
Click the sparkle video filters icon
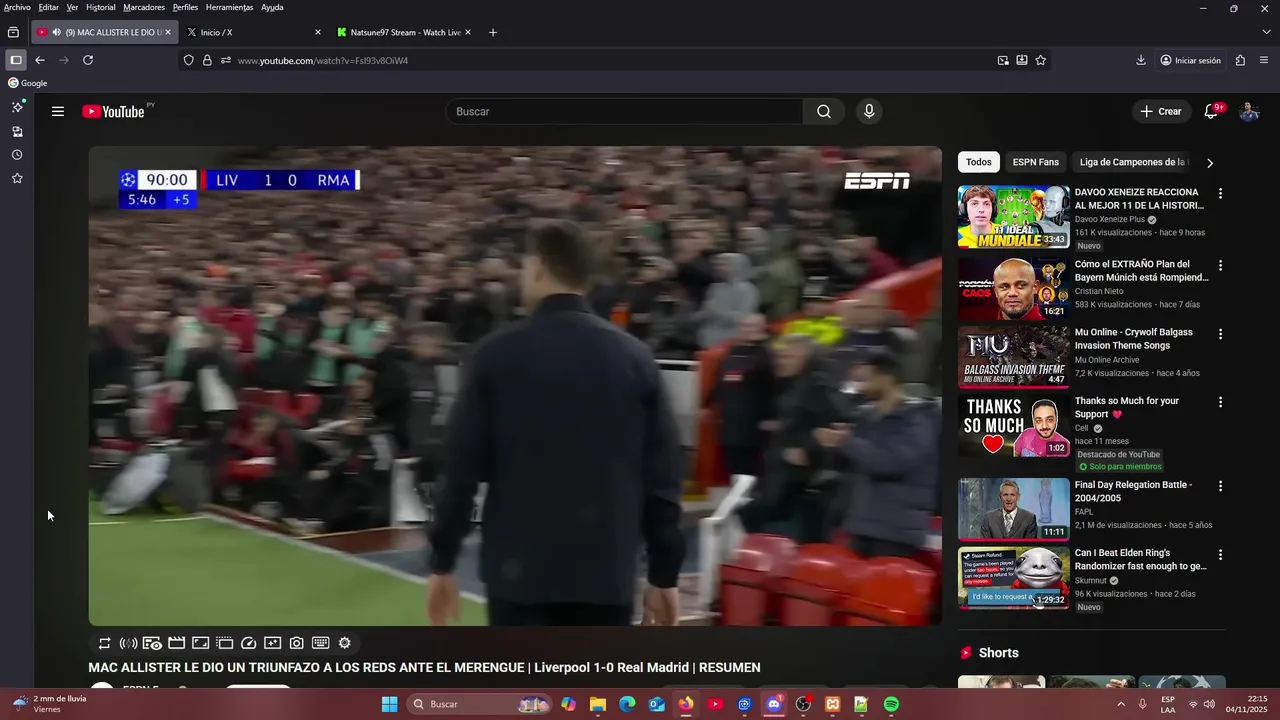pos(272,643)
